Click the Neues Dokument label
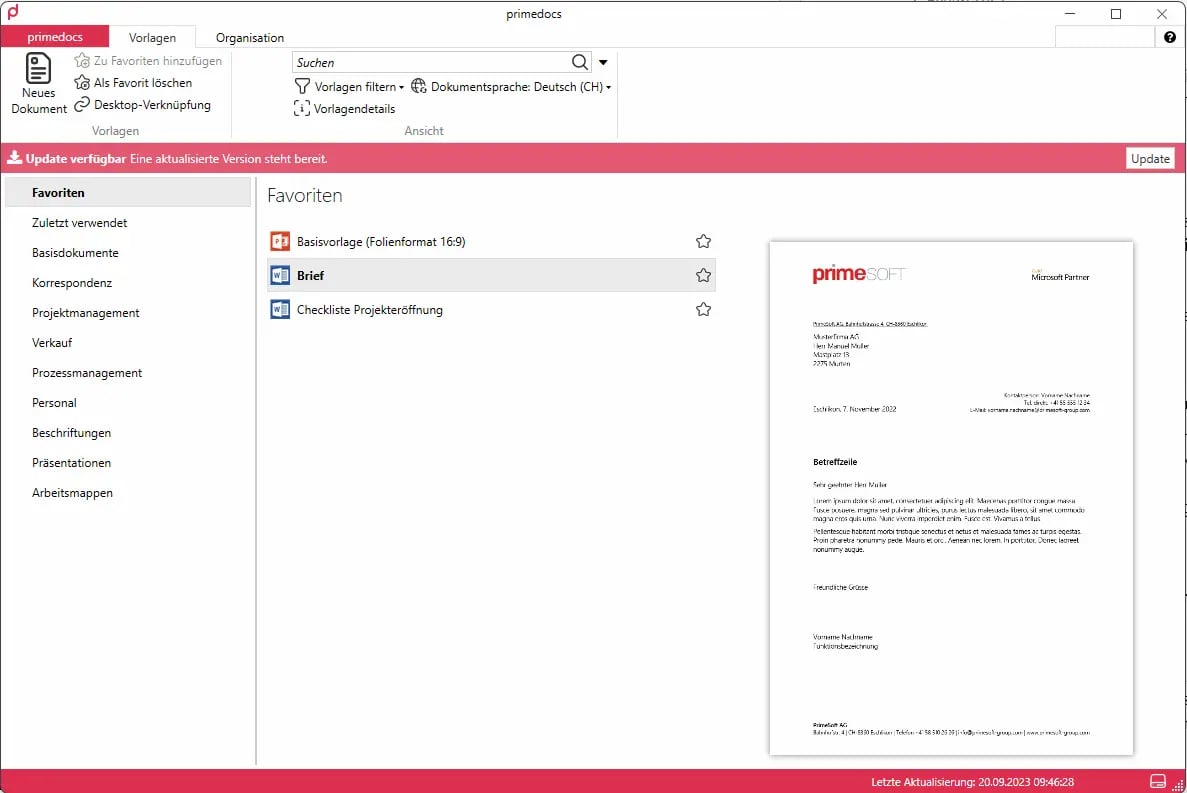The width and height of the screenshot is (1187, 793). point(39,101)
